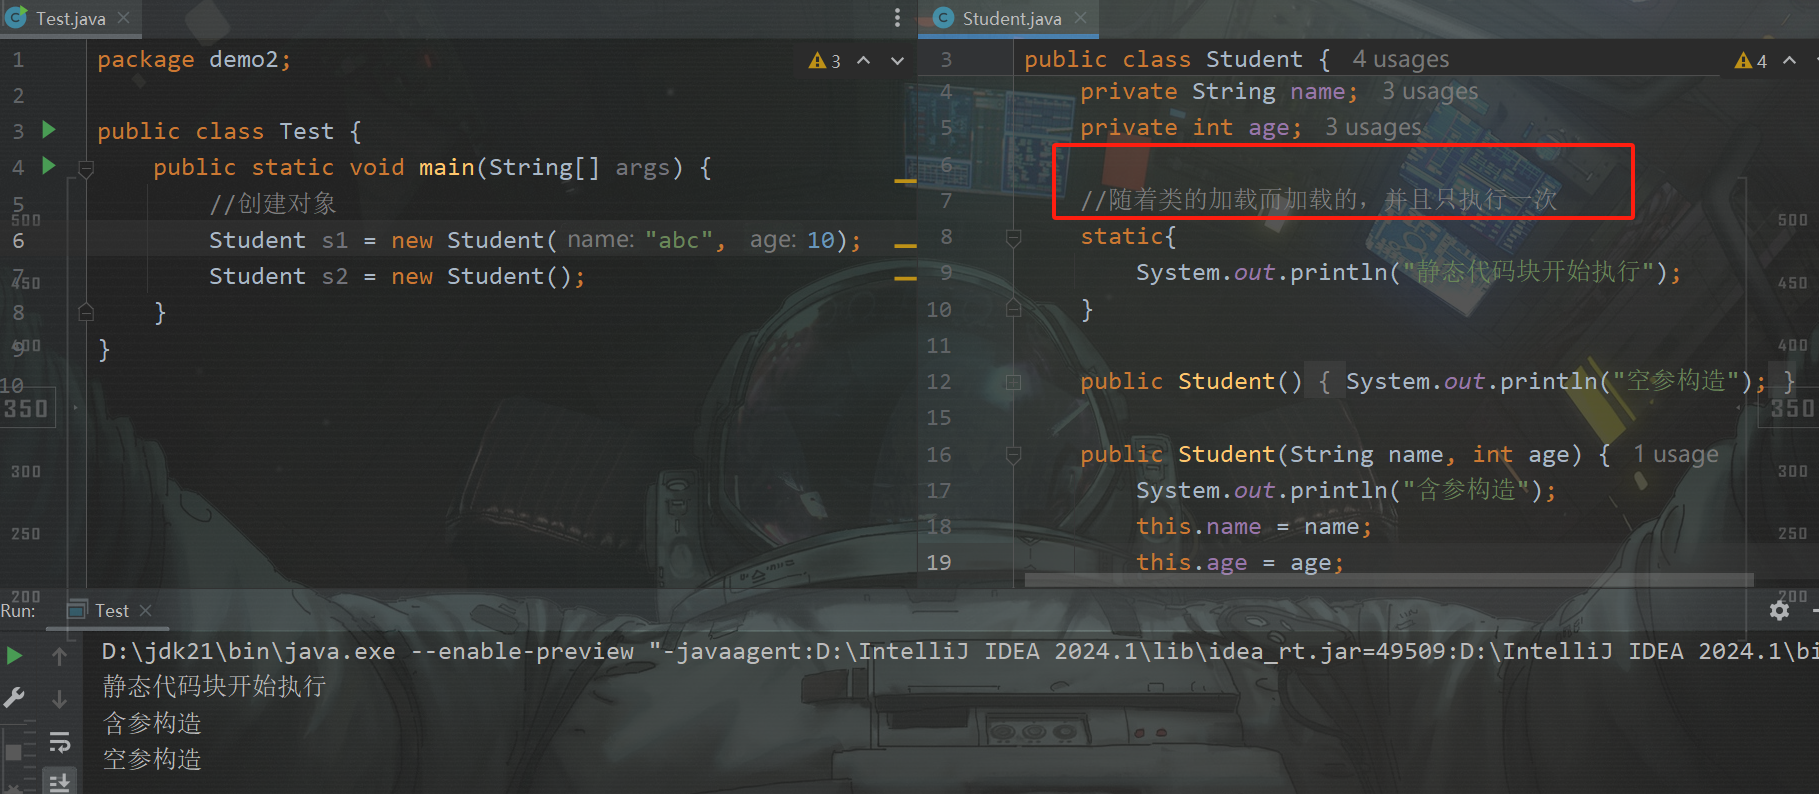Click the '静态代码块开始执行' console output line

tap(214, 686)
